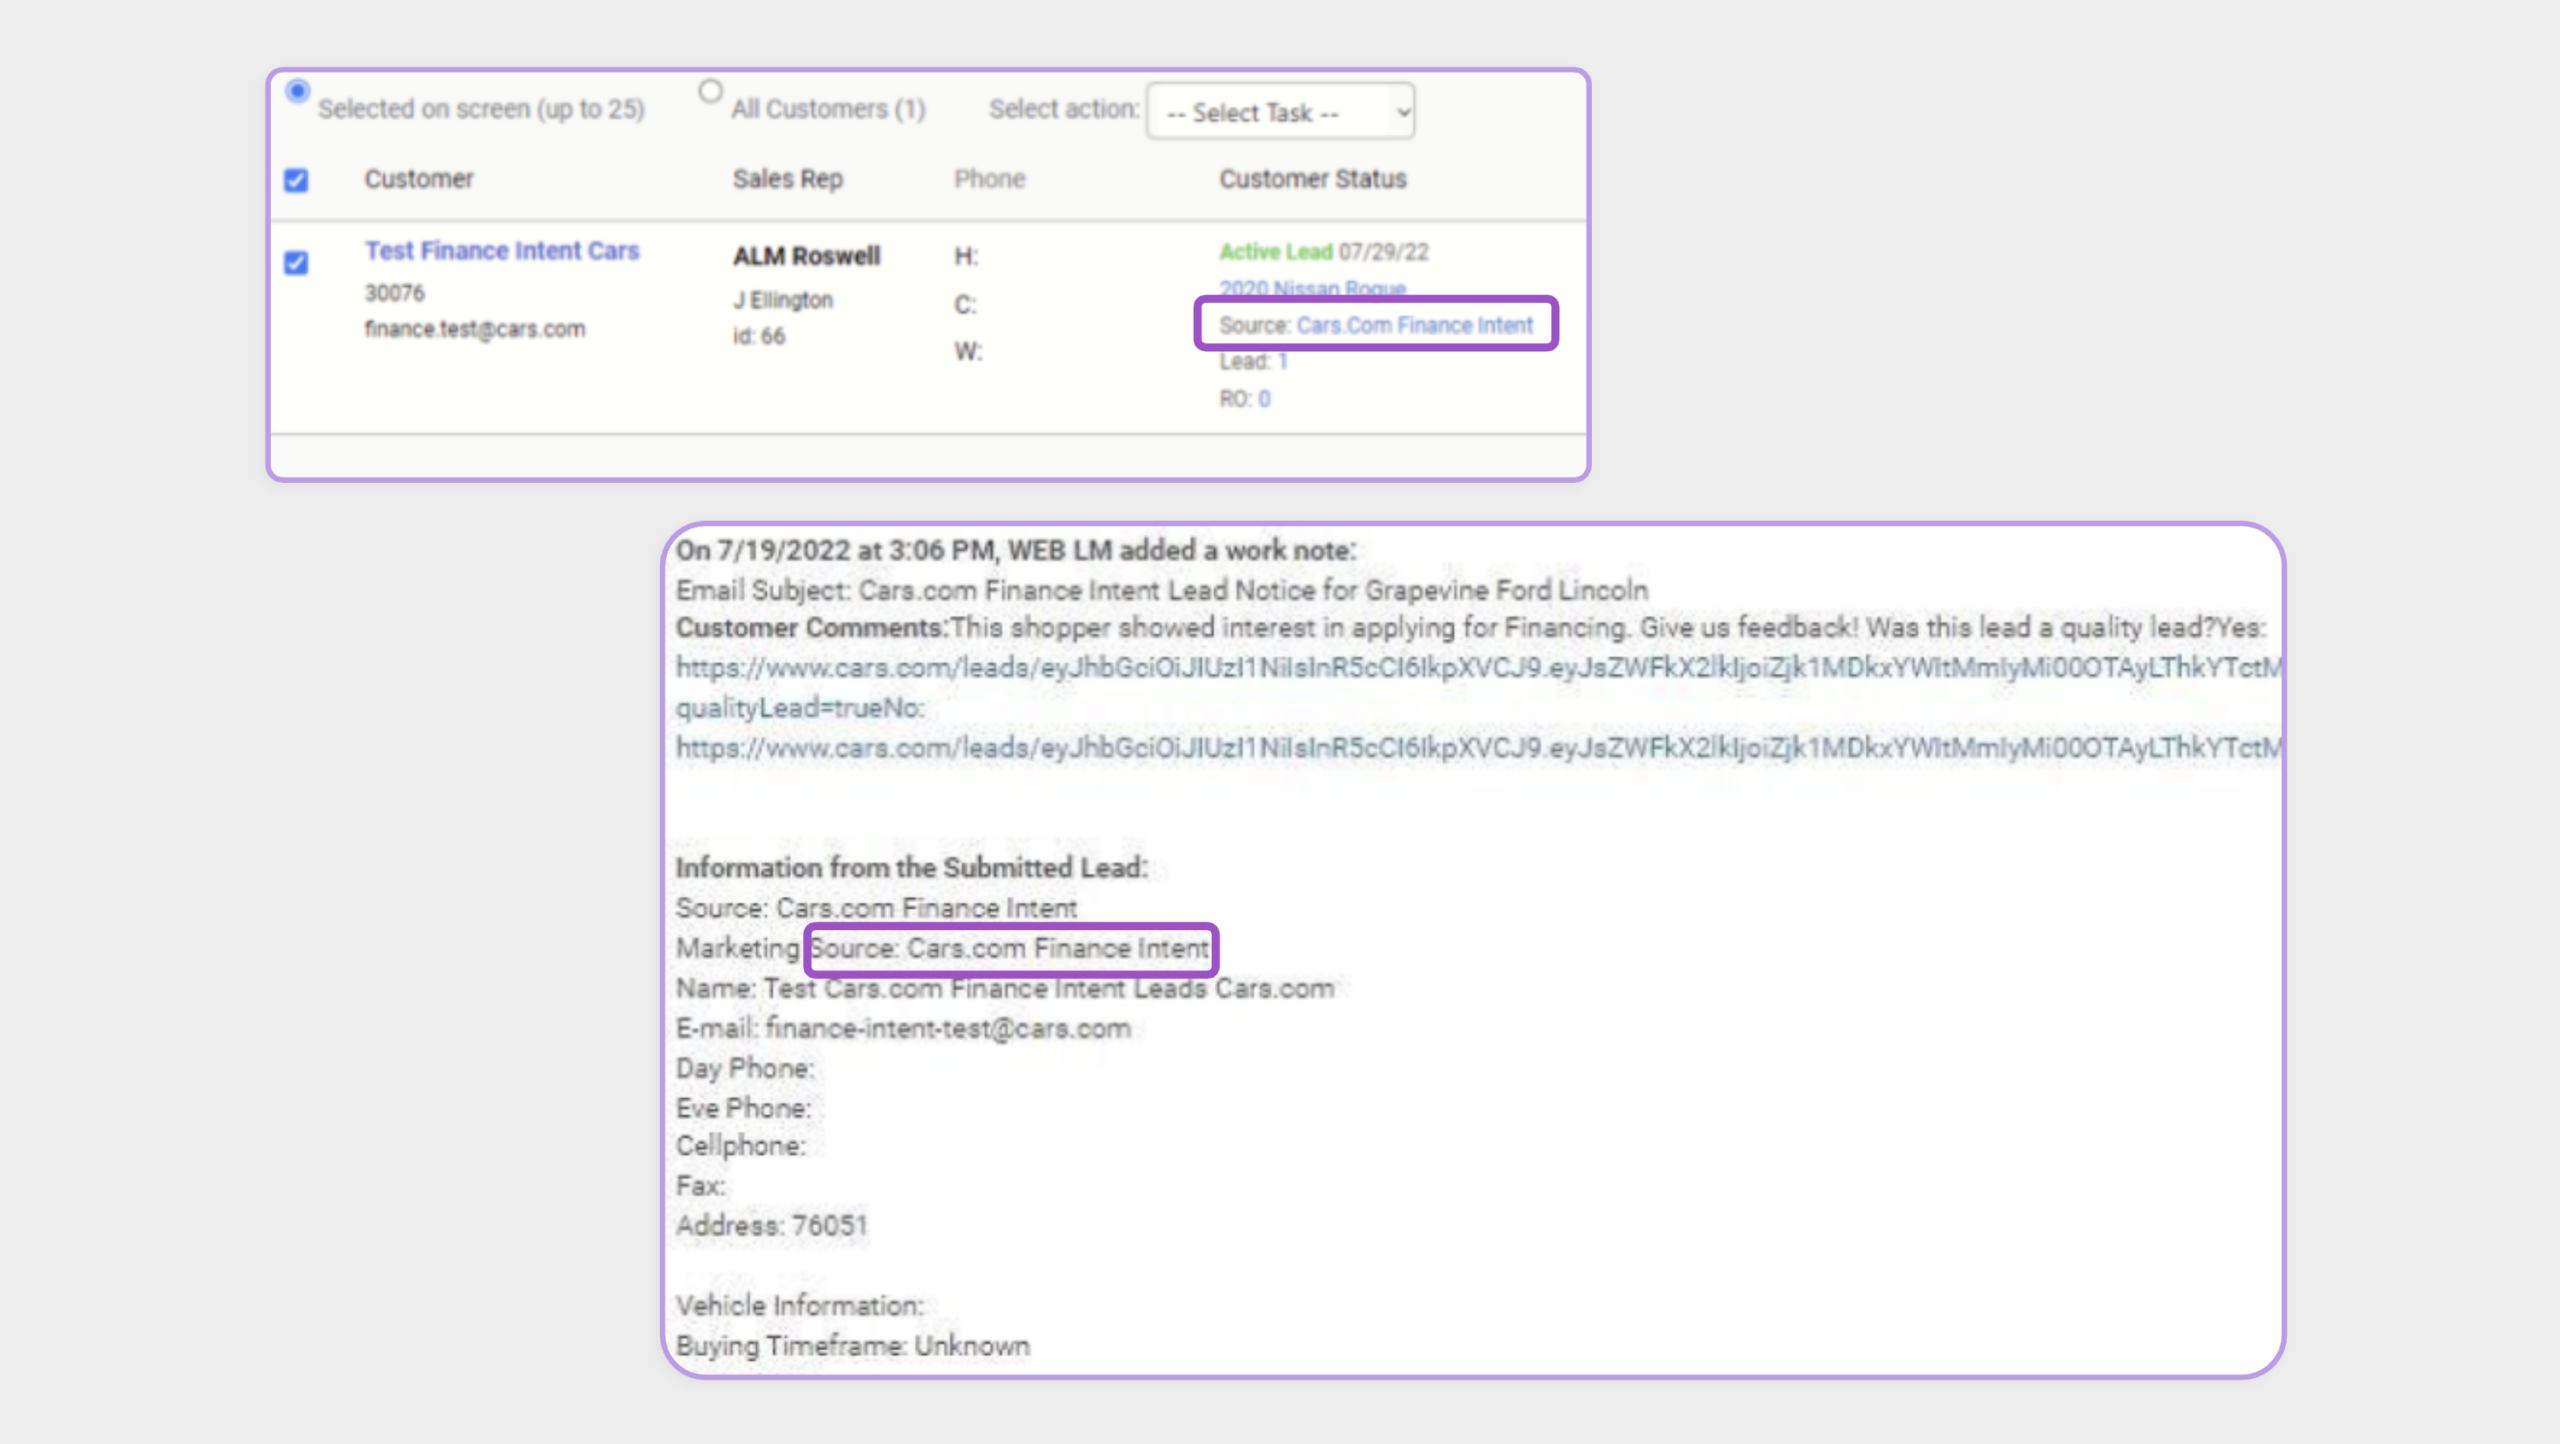This screenshot has height=1444, width=2560.
Task: Click the 'Source: Cars.com Finance Intent' line under Submitted Lead
Action: click(x=876, y=908)
